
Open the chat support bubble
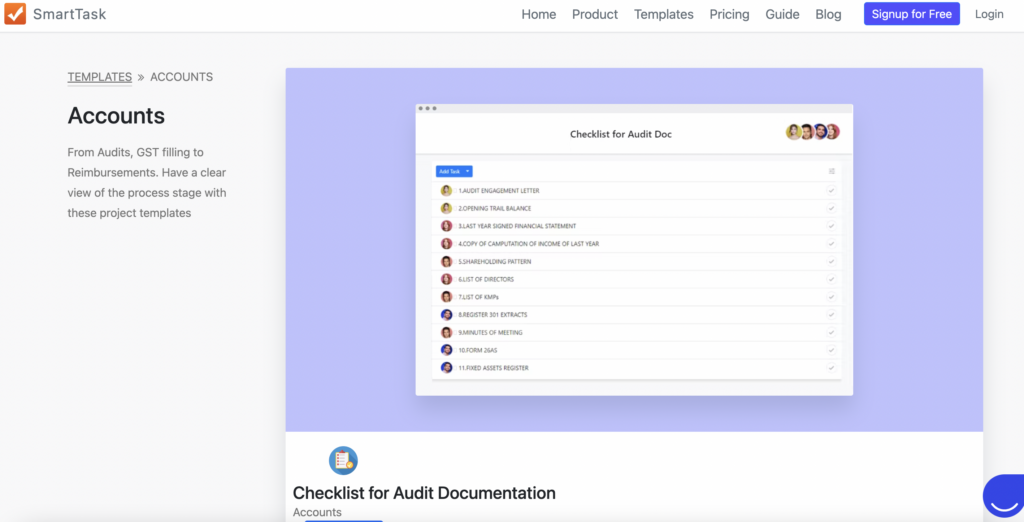click(x=1006, y=497)
